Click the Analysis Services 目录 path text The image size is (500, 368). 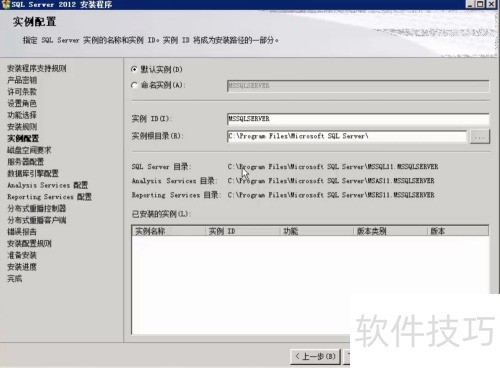point(331,181)
